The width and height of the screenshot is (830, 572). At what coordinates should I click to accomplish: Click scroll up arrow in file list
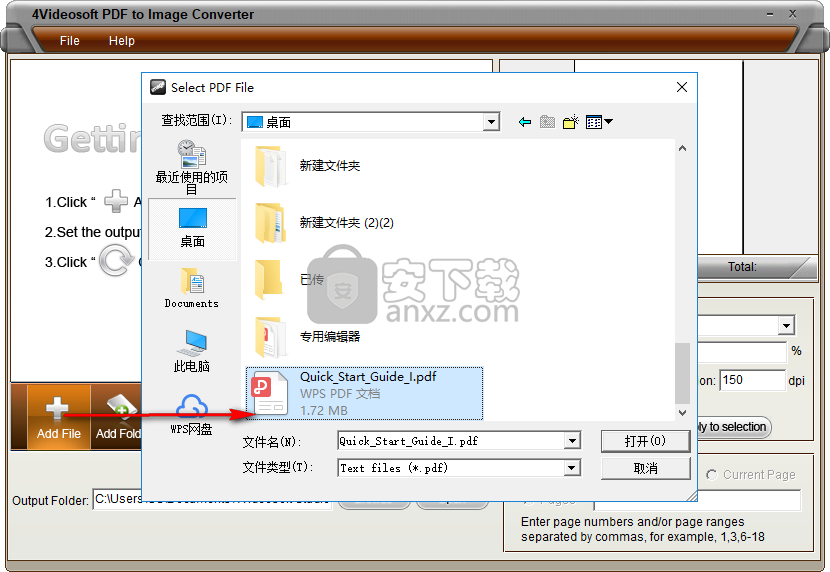point(682,149)
